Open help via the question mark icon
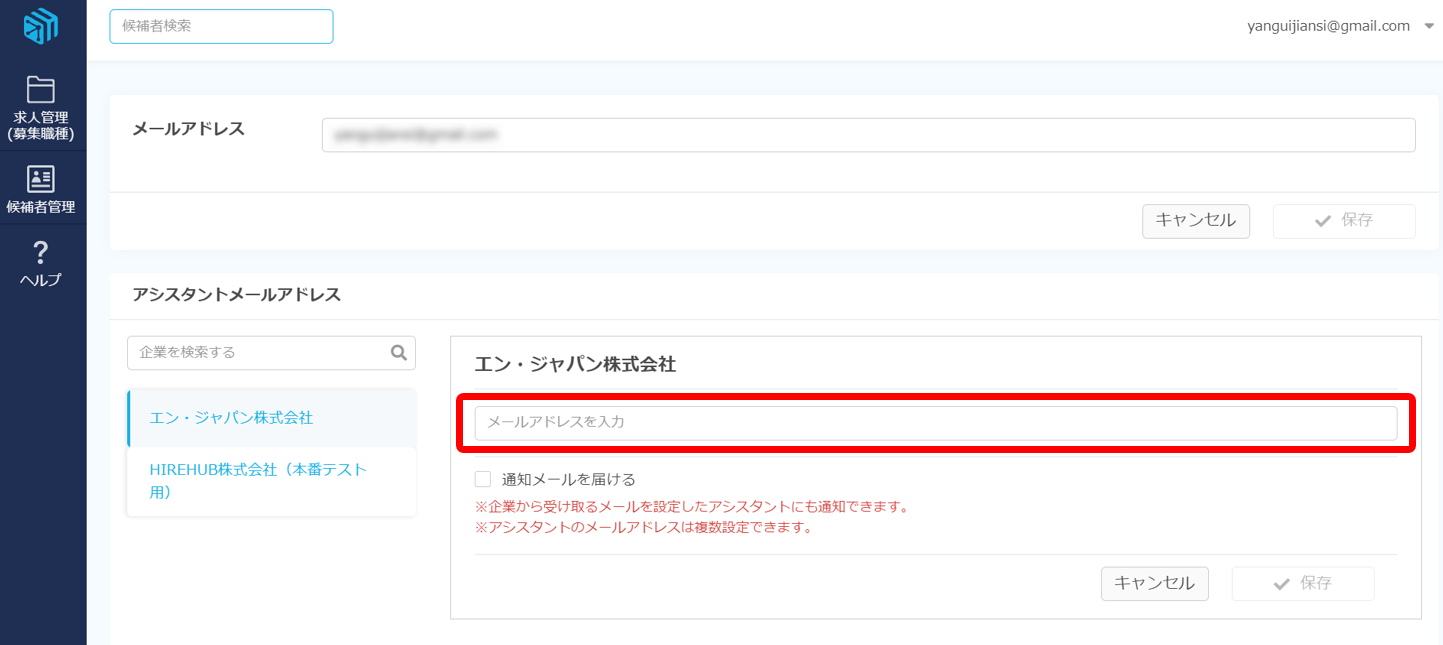This screenshot has height=645, width=1443. pyautogui.click(x=41, y=251)
